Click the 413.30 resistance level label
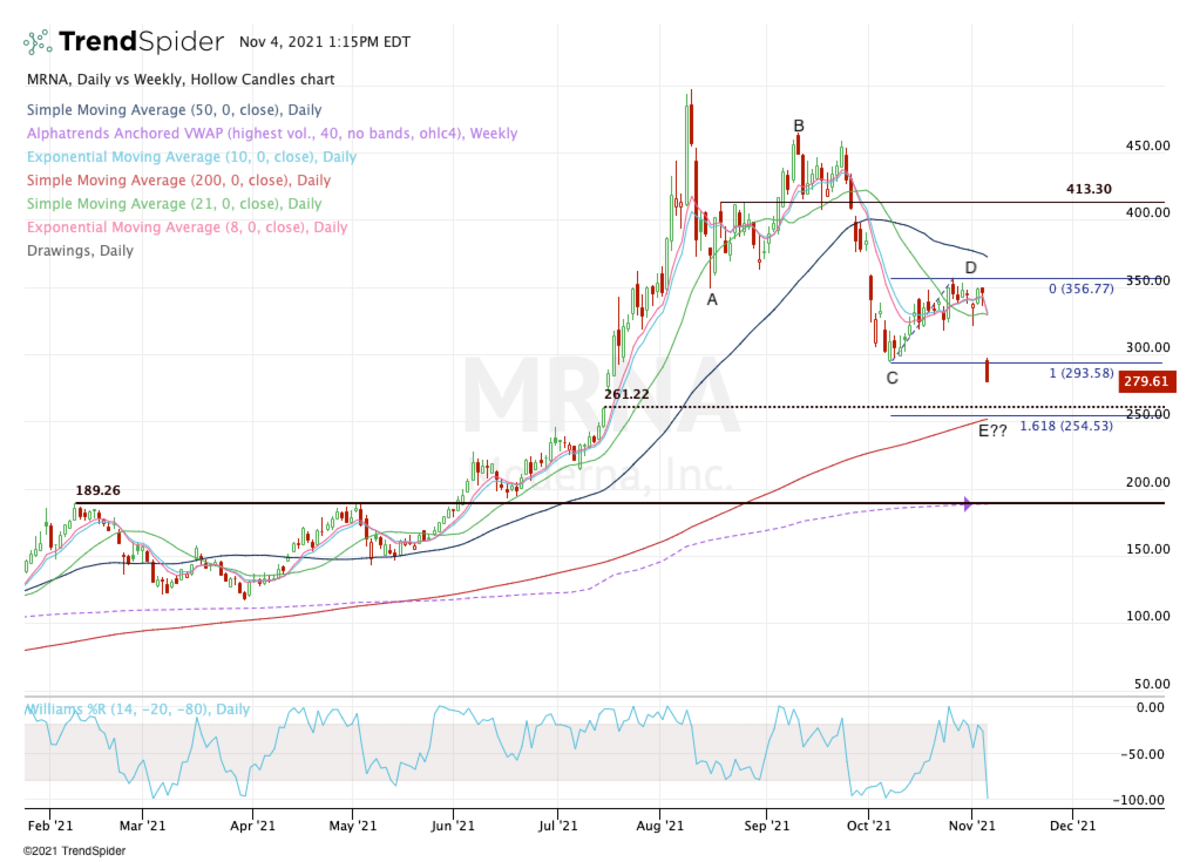 1089,188
